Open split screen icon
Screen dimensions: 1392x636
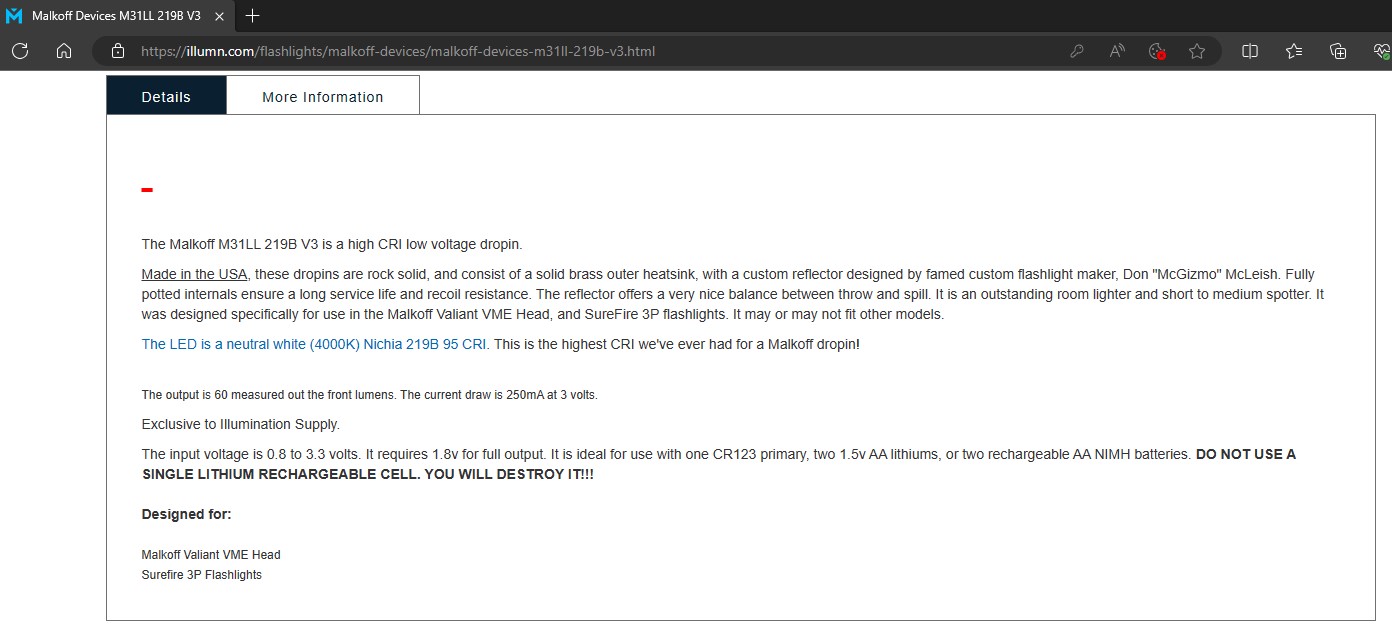(1250, 51)
